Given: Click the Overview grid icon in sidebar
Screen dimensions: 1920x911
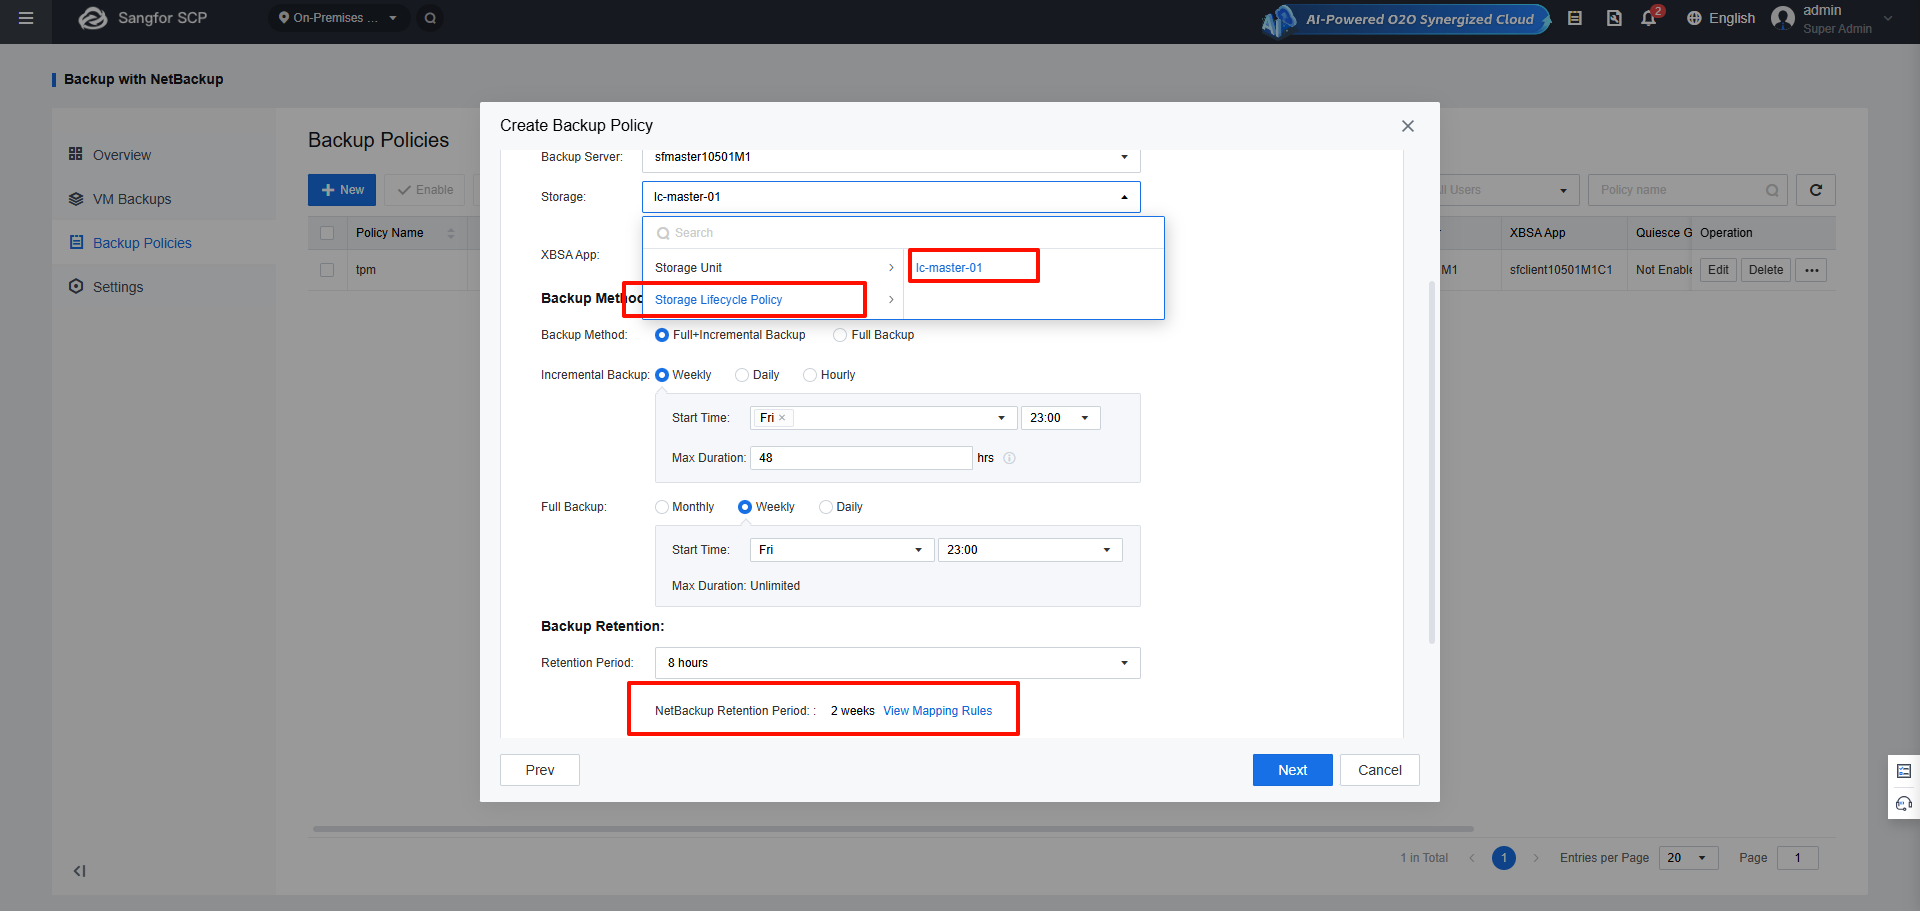Looking at the screenshot, I should click(76, 154).
